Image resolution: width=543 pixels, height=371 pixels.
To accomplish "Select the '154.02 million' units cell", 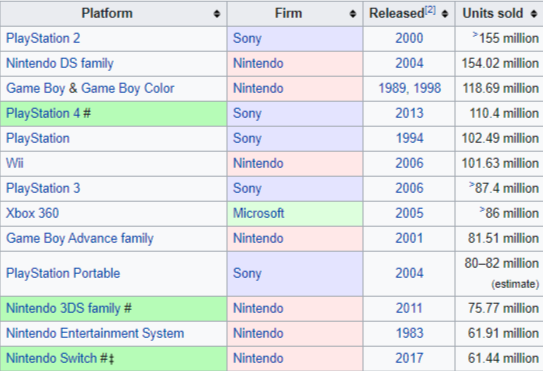I will [x=500, y=63].
